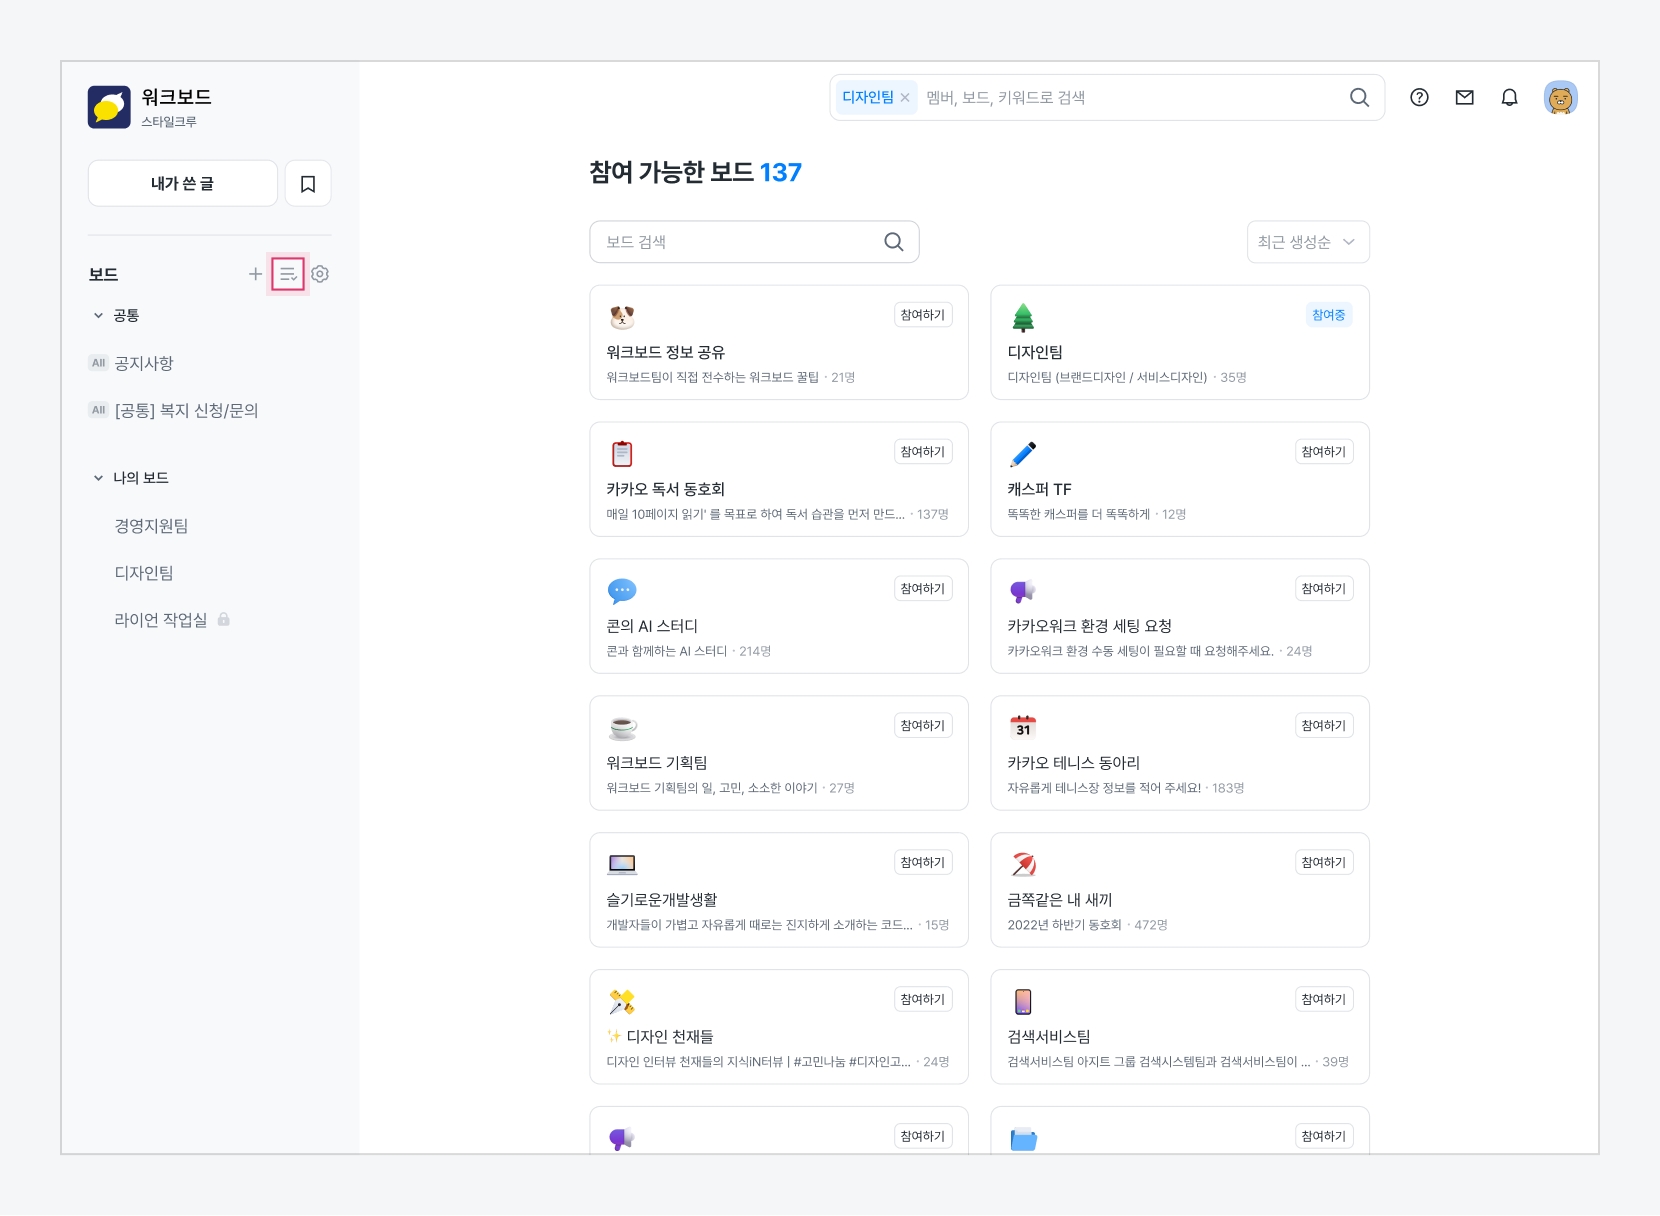Click the board search magnifier icon

[x=893, y=242]
